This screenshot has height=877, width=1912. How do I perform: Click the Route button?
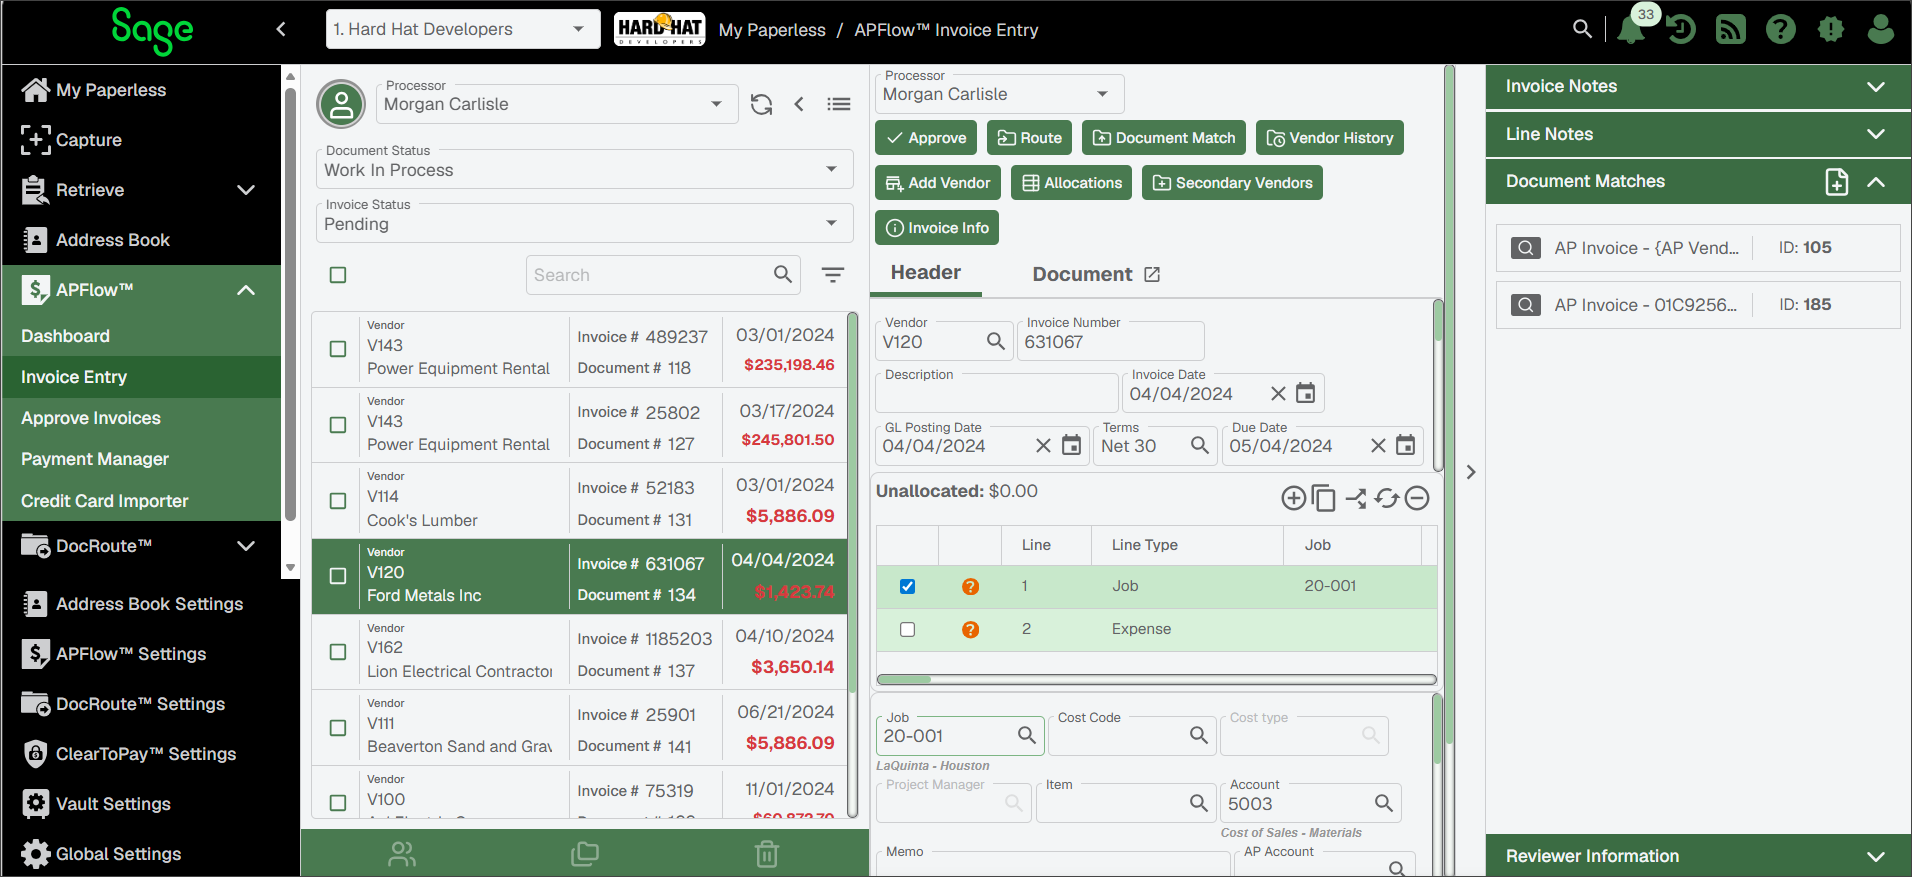(x=1029, y=138)
